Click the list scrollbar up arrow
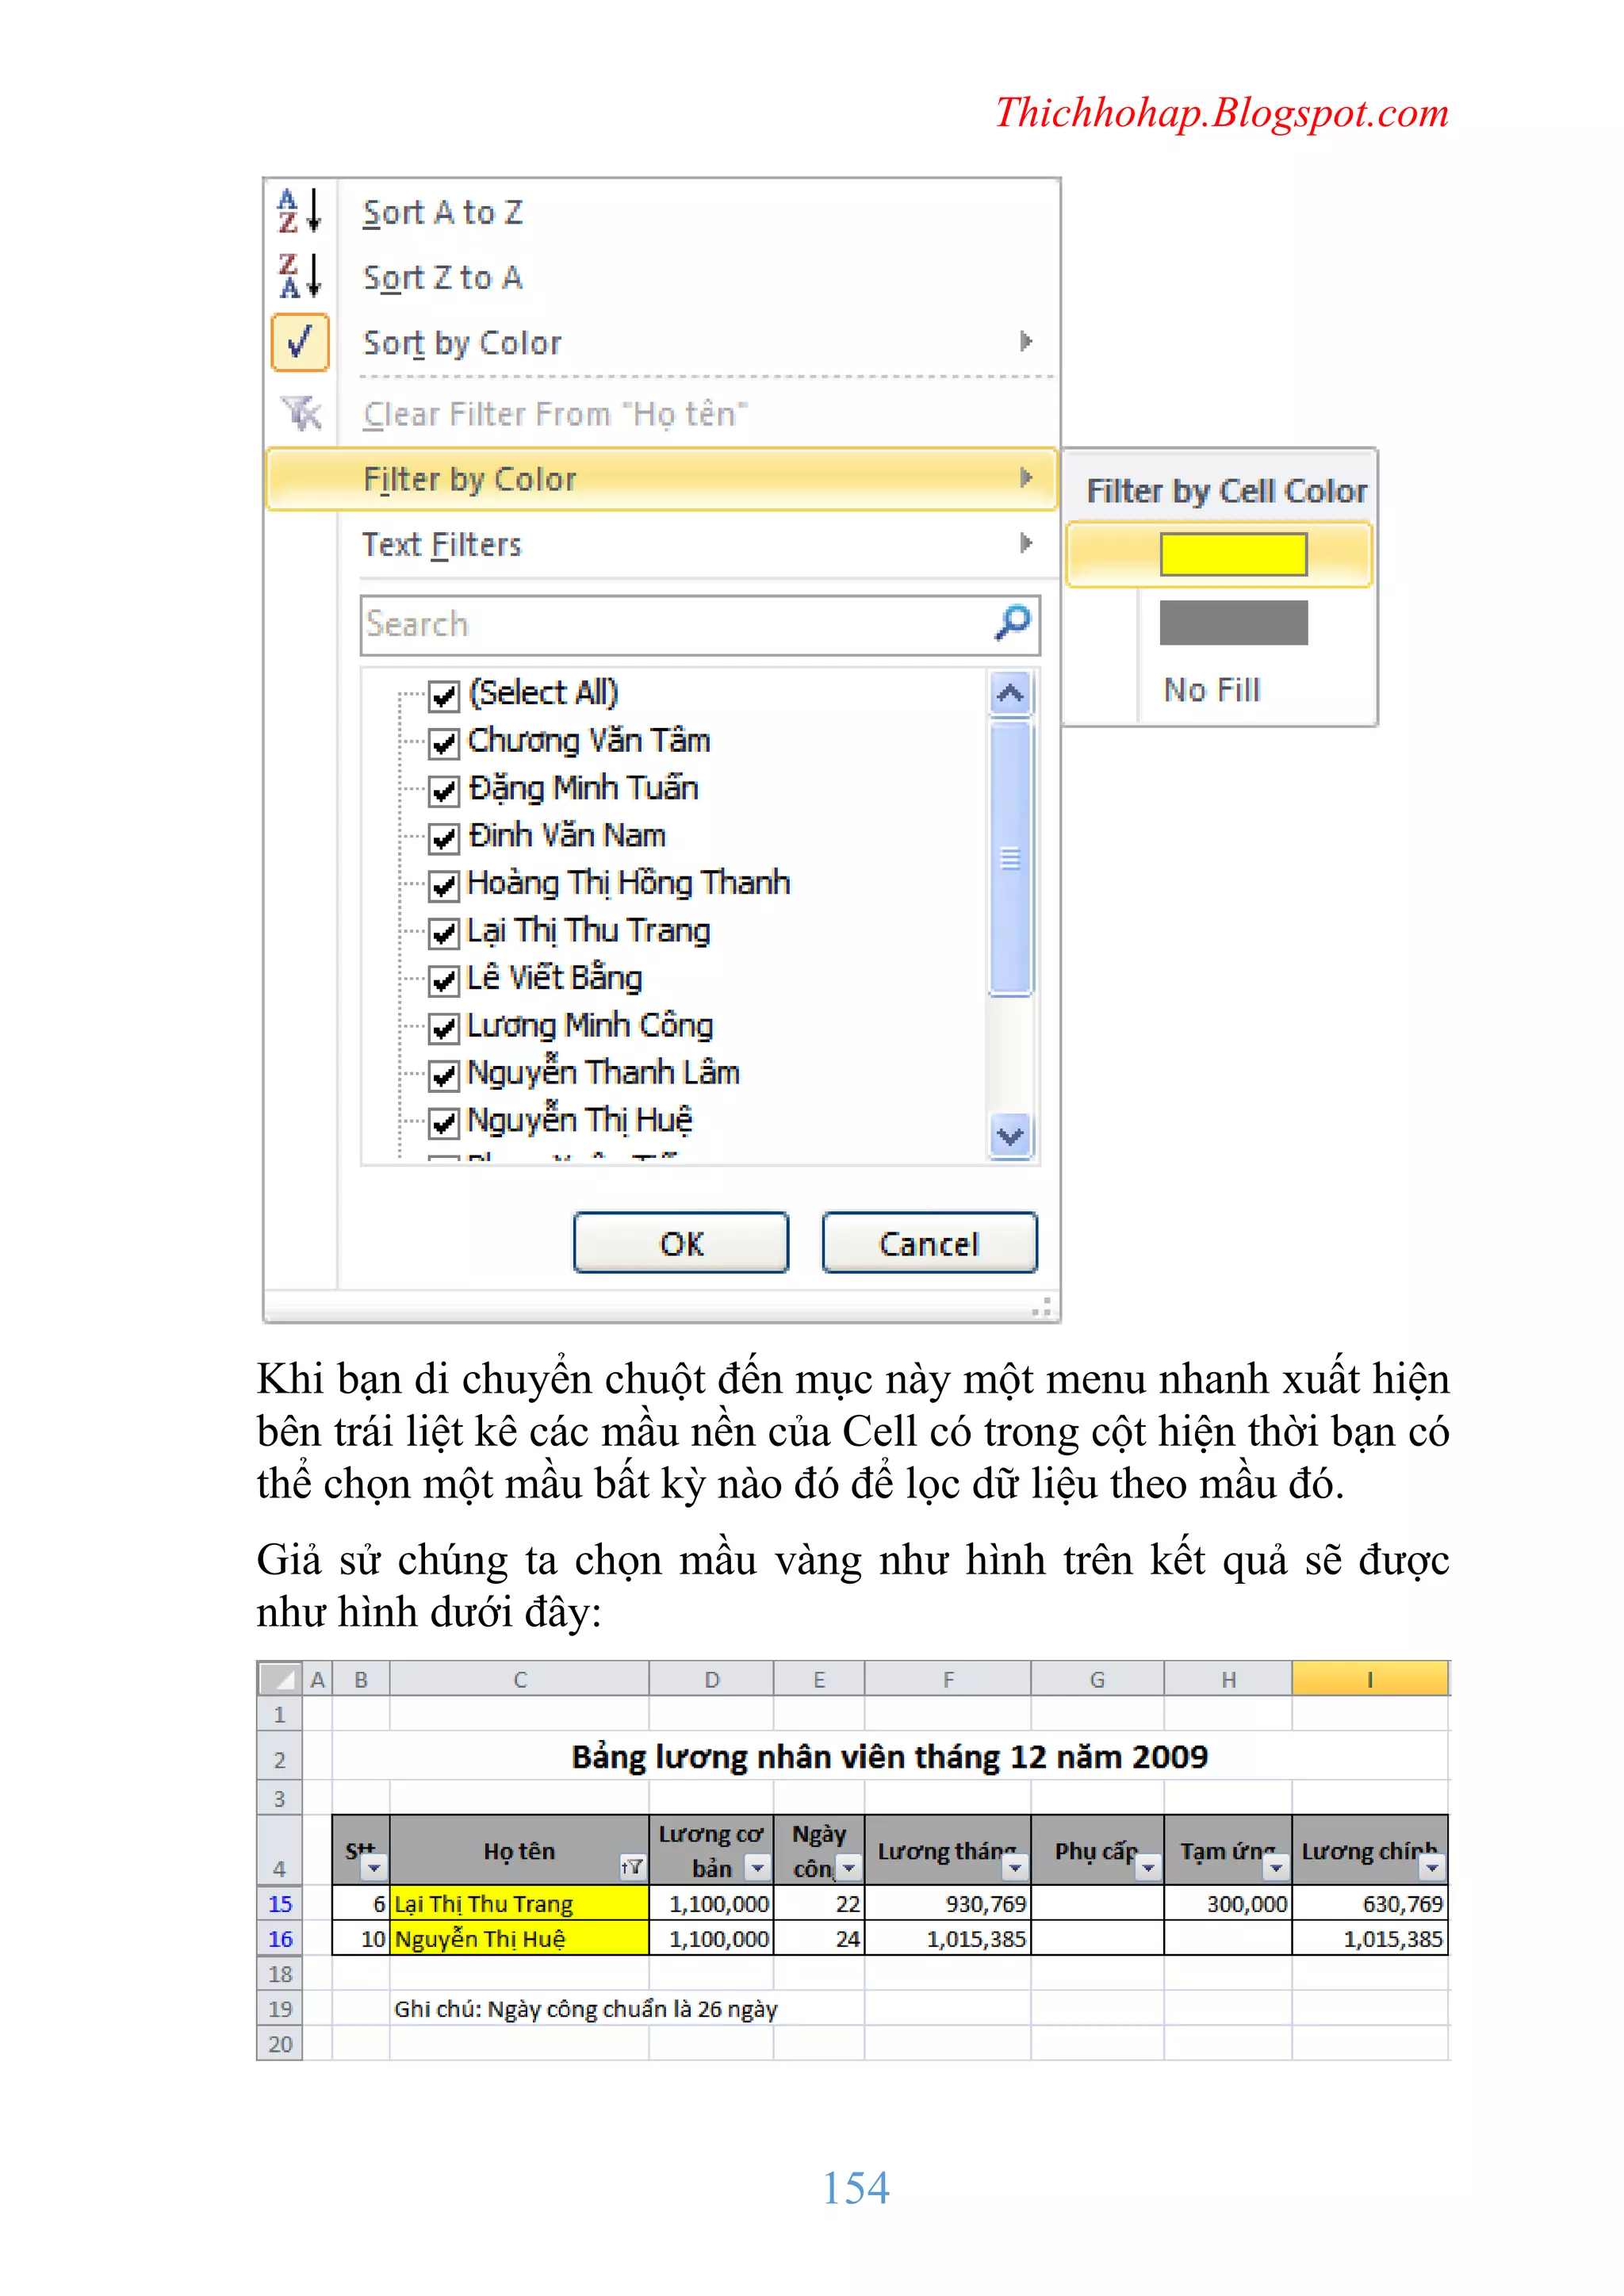Screen dimensions: 1624x2296 [1010, 693]
